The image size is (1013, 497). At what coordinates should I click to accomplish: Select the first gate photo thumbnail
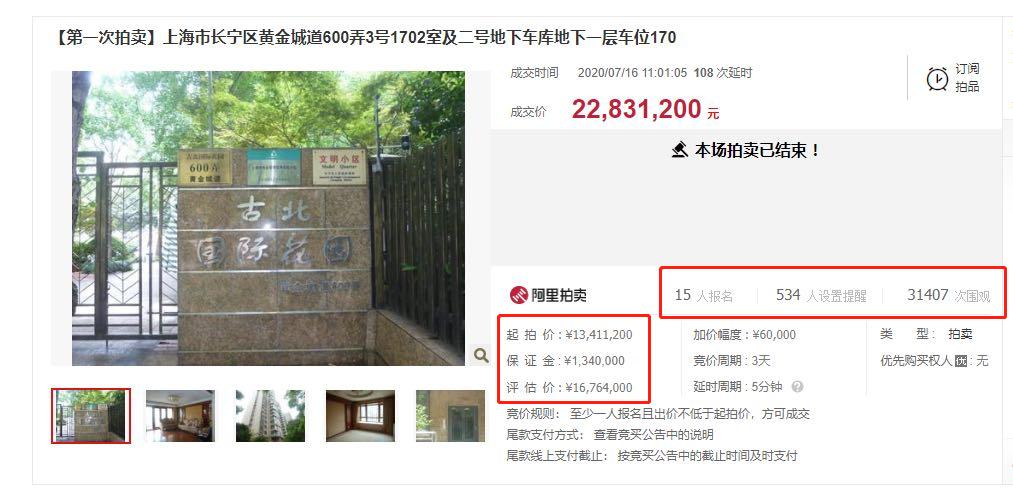coord(90,416)
